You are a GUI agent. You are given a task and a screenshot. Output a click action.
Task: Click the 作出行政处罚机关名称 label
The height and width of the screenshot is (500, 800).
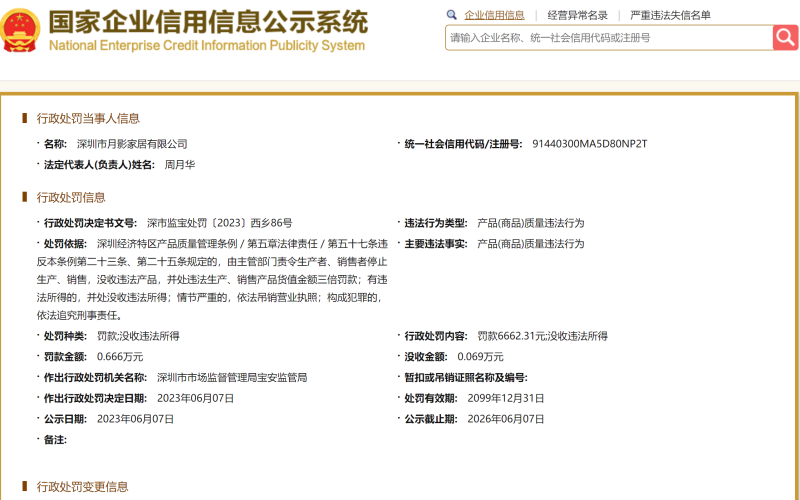click(x=95, y=378)
